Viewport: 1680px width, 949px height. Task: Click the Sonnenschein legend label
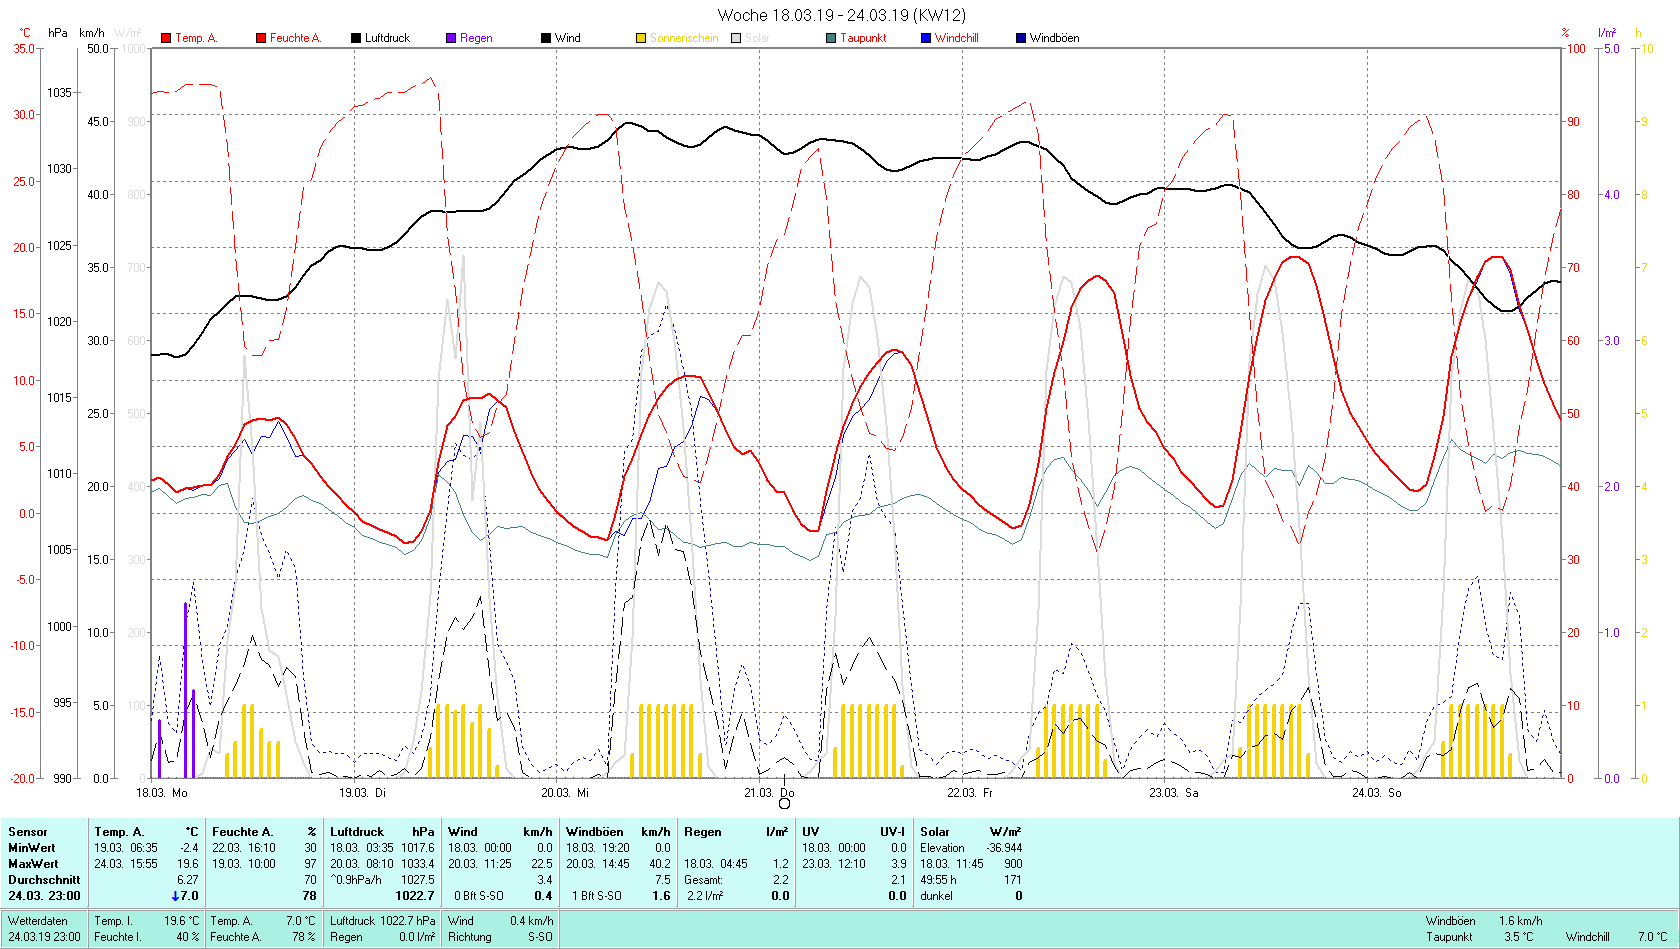684,38
